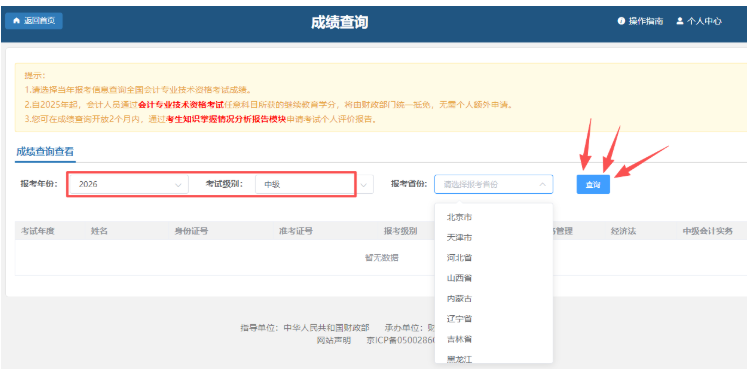This screenshot has height=380, width=749.
Task: Collapse the 报考省份 list with the up arrow
Action: (x=543, y=184)
